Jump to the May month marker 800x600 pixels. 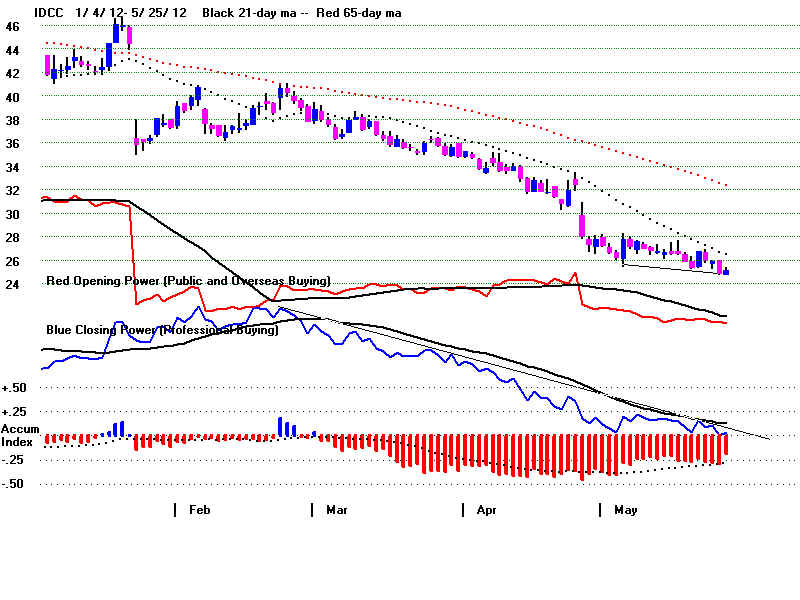[x=625, y=510]
